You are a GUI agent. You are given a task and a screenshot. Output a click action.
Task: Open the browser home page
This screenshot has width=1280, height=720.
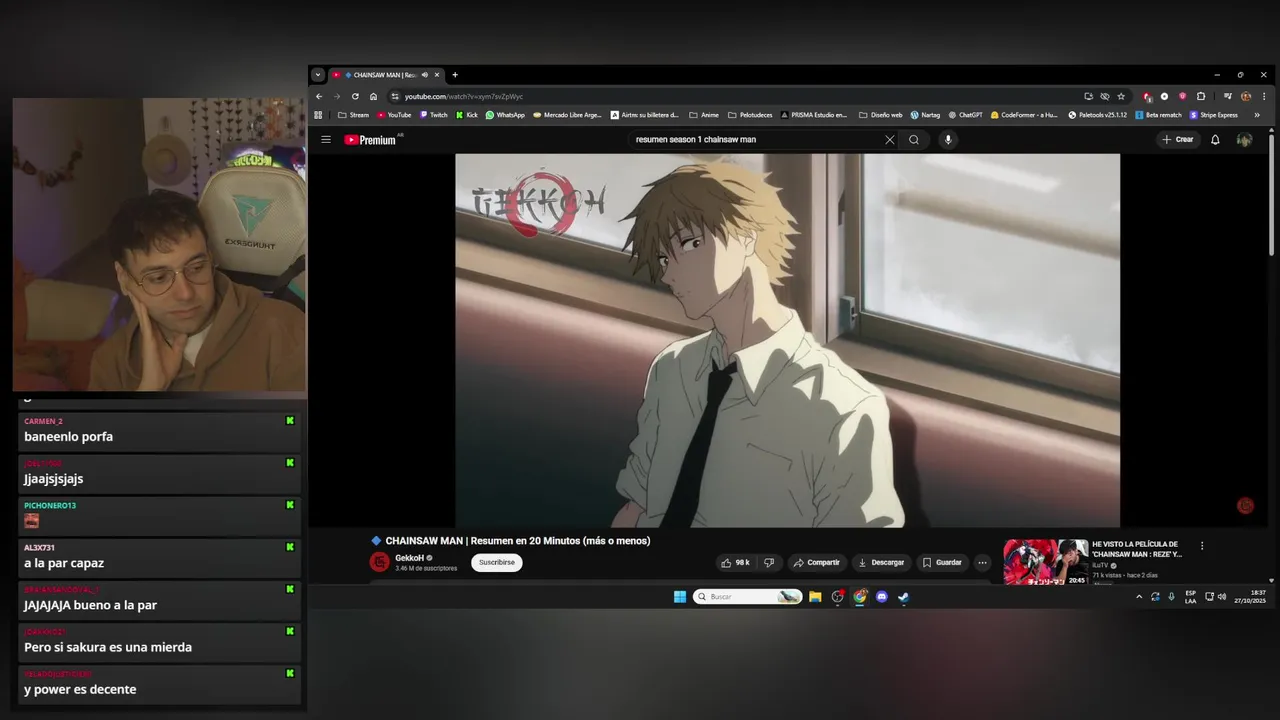[x=373, y=97]
